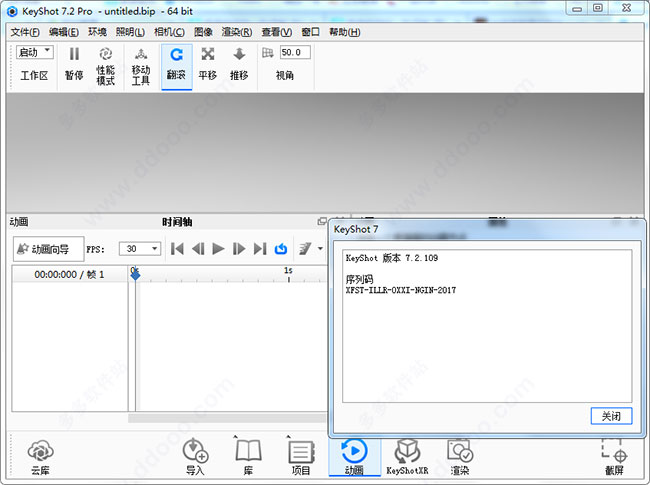
Task: Open the FPS dropdown set to 30
Action: [x=140, y=249]
